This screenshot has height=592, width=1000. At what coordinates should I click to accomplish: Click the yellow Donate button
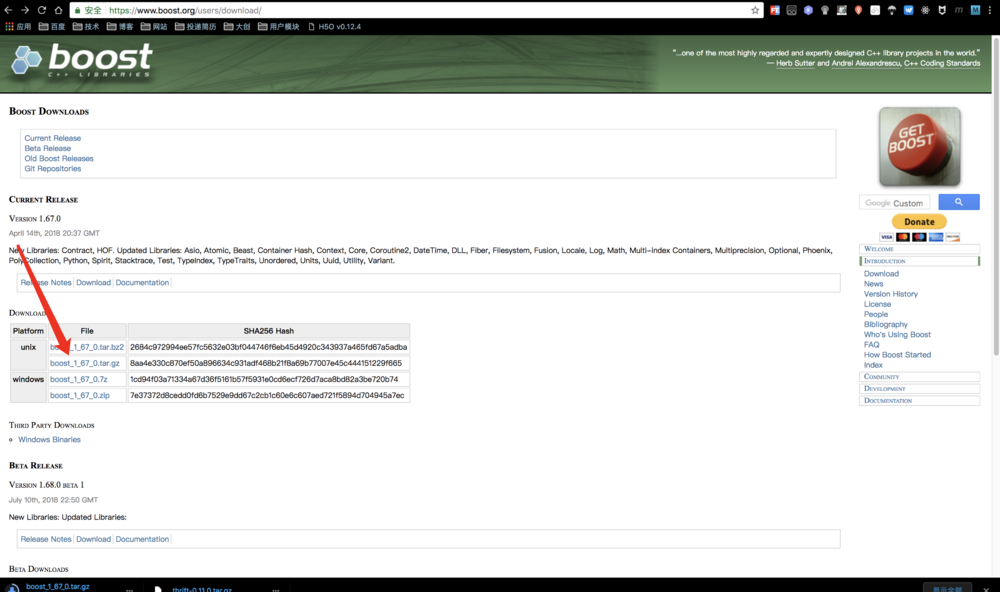tap(919, 221)
